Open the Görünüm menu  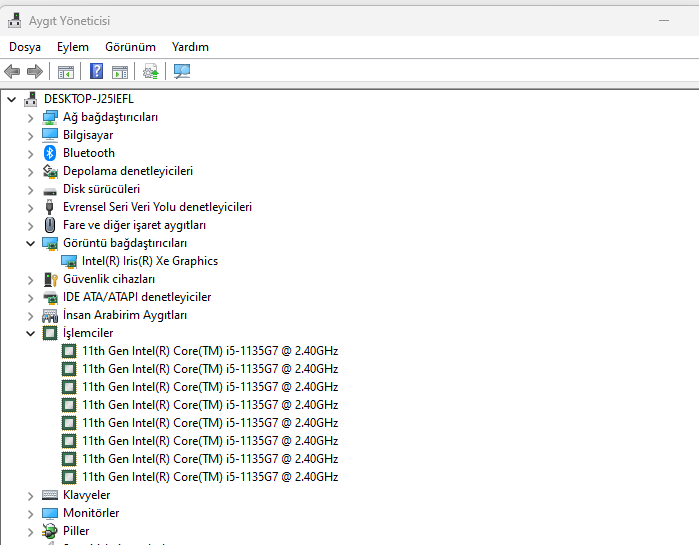pos(130,47)
